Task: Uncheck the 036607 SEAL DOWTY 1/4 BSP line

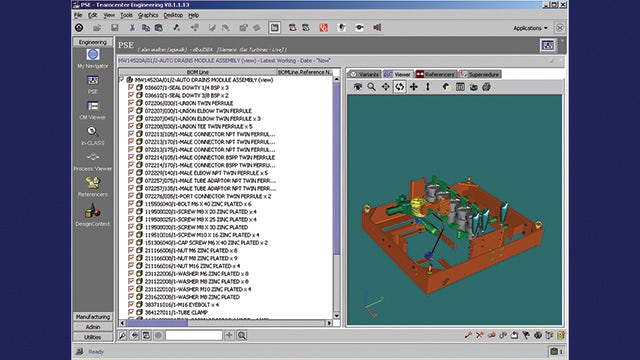Action: click(x=131, y=87)
